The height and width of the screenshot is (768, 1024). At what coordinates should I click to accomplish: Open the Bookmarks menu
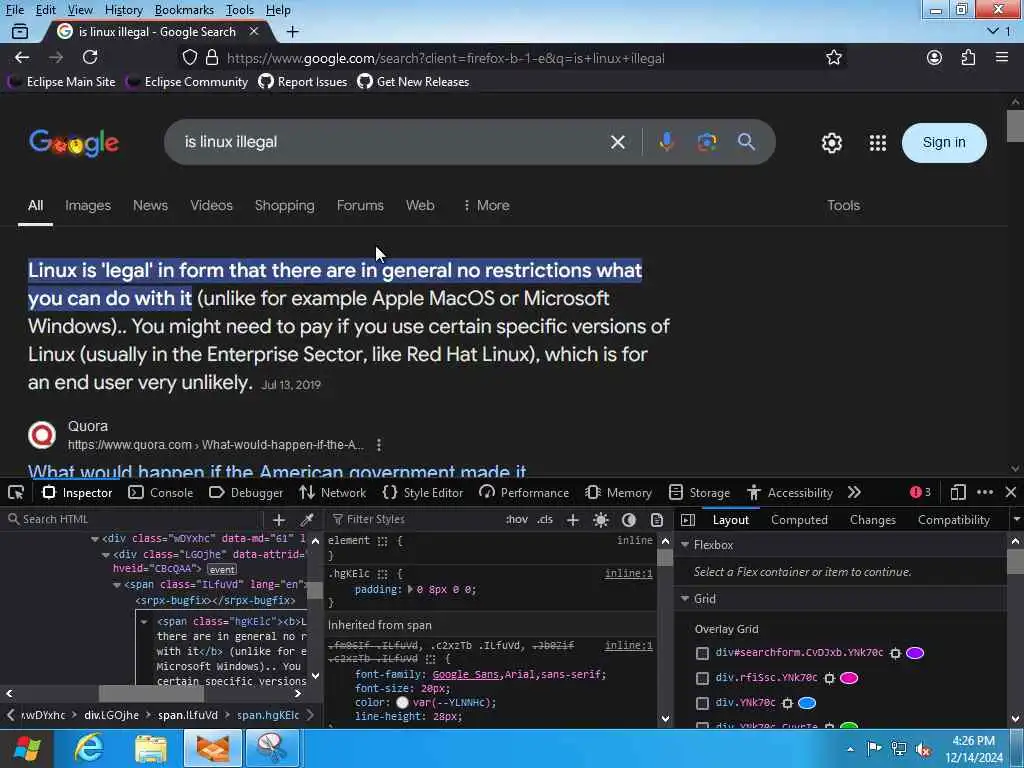[184, 10]
